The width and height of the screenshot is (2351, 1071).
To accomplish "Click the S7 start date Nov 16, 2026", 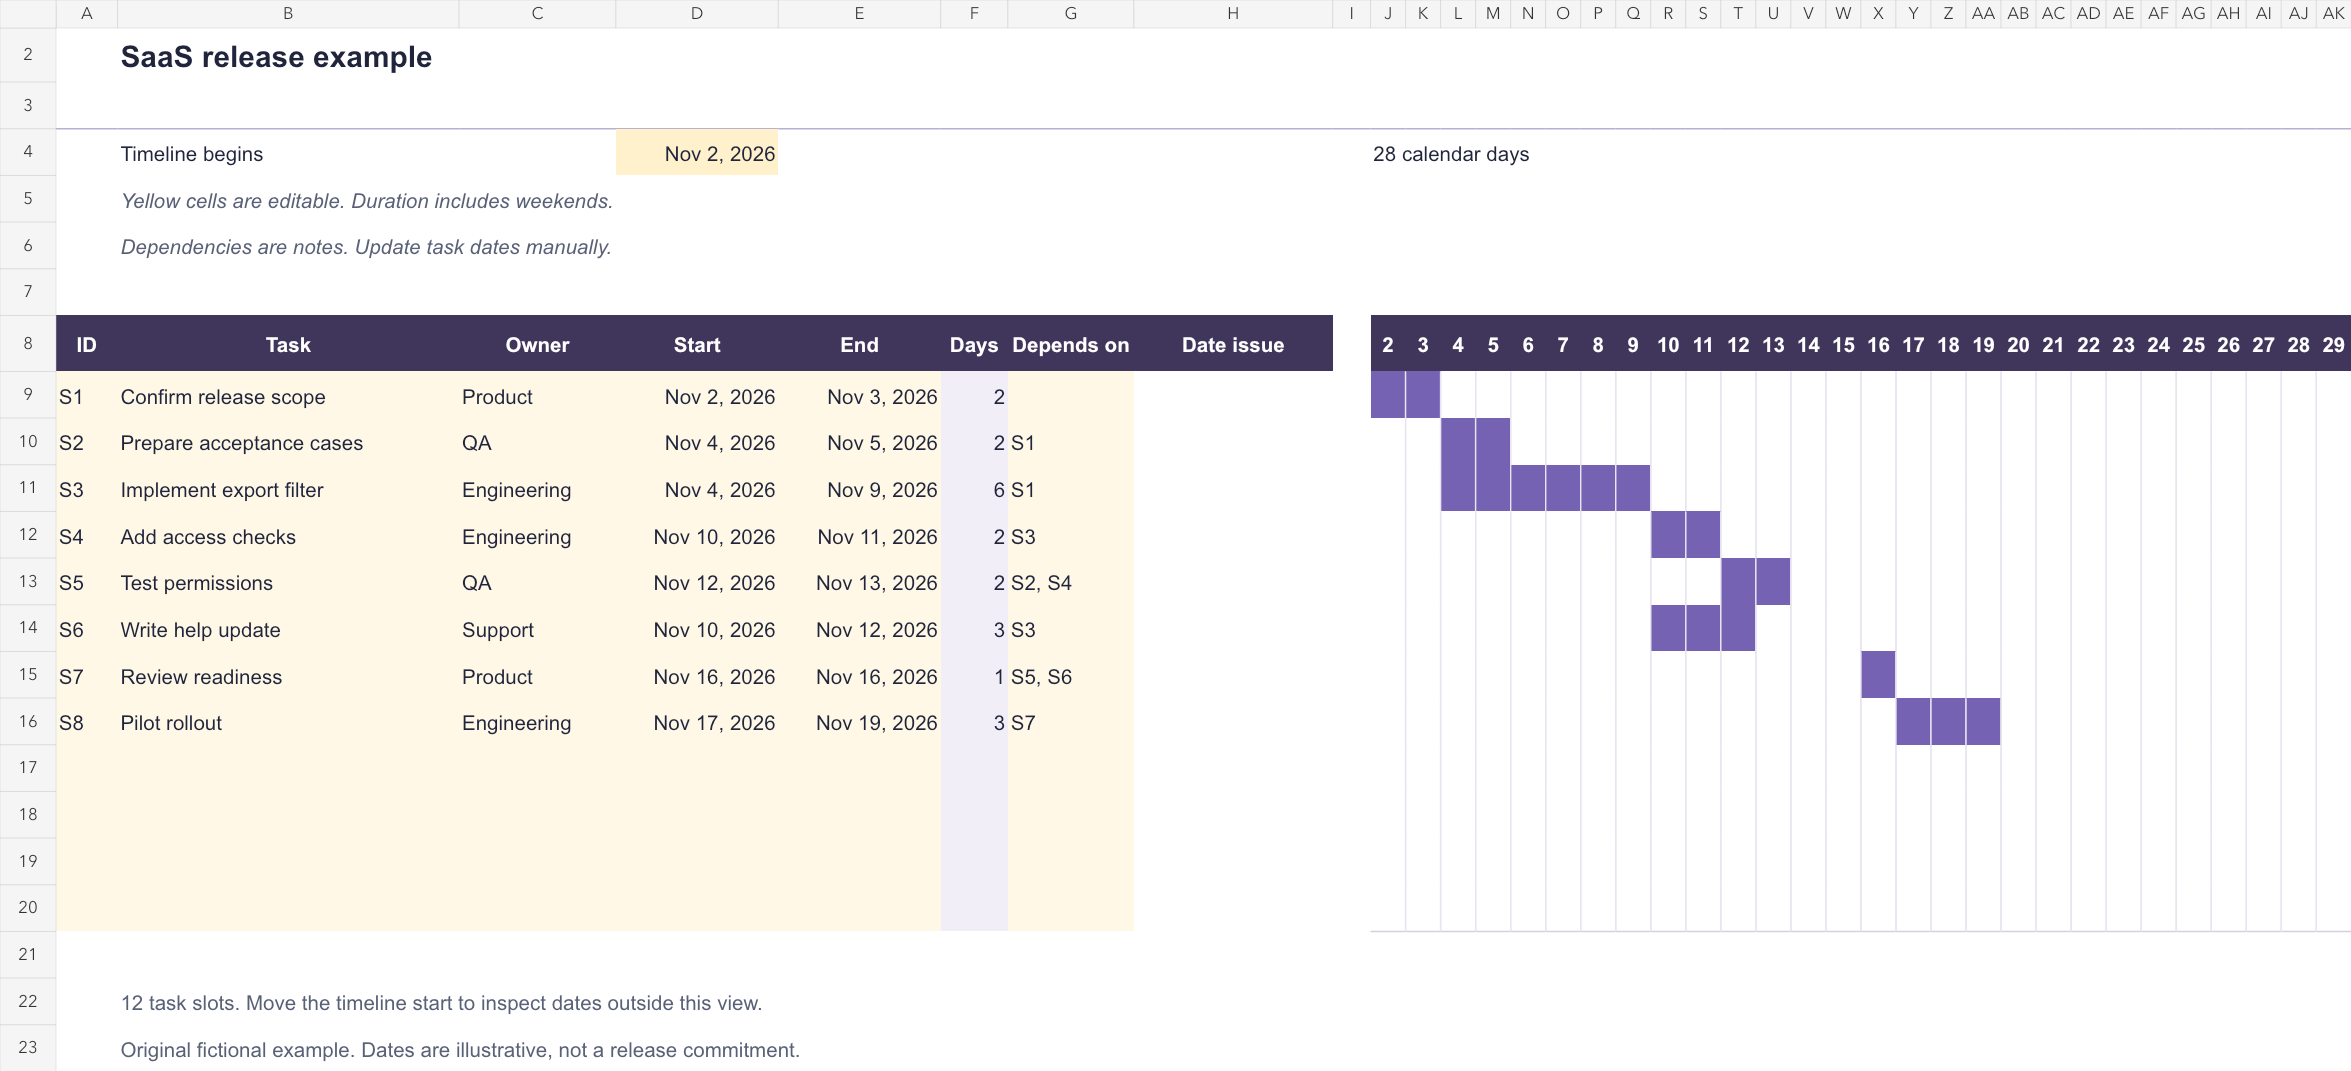I will point(696,677).
